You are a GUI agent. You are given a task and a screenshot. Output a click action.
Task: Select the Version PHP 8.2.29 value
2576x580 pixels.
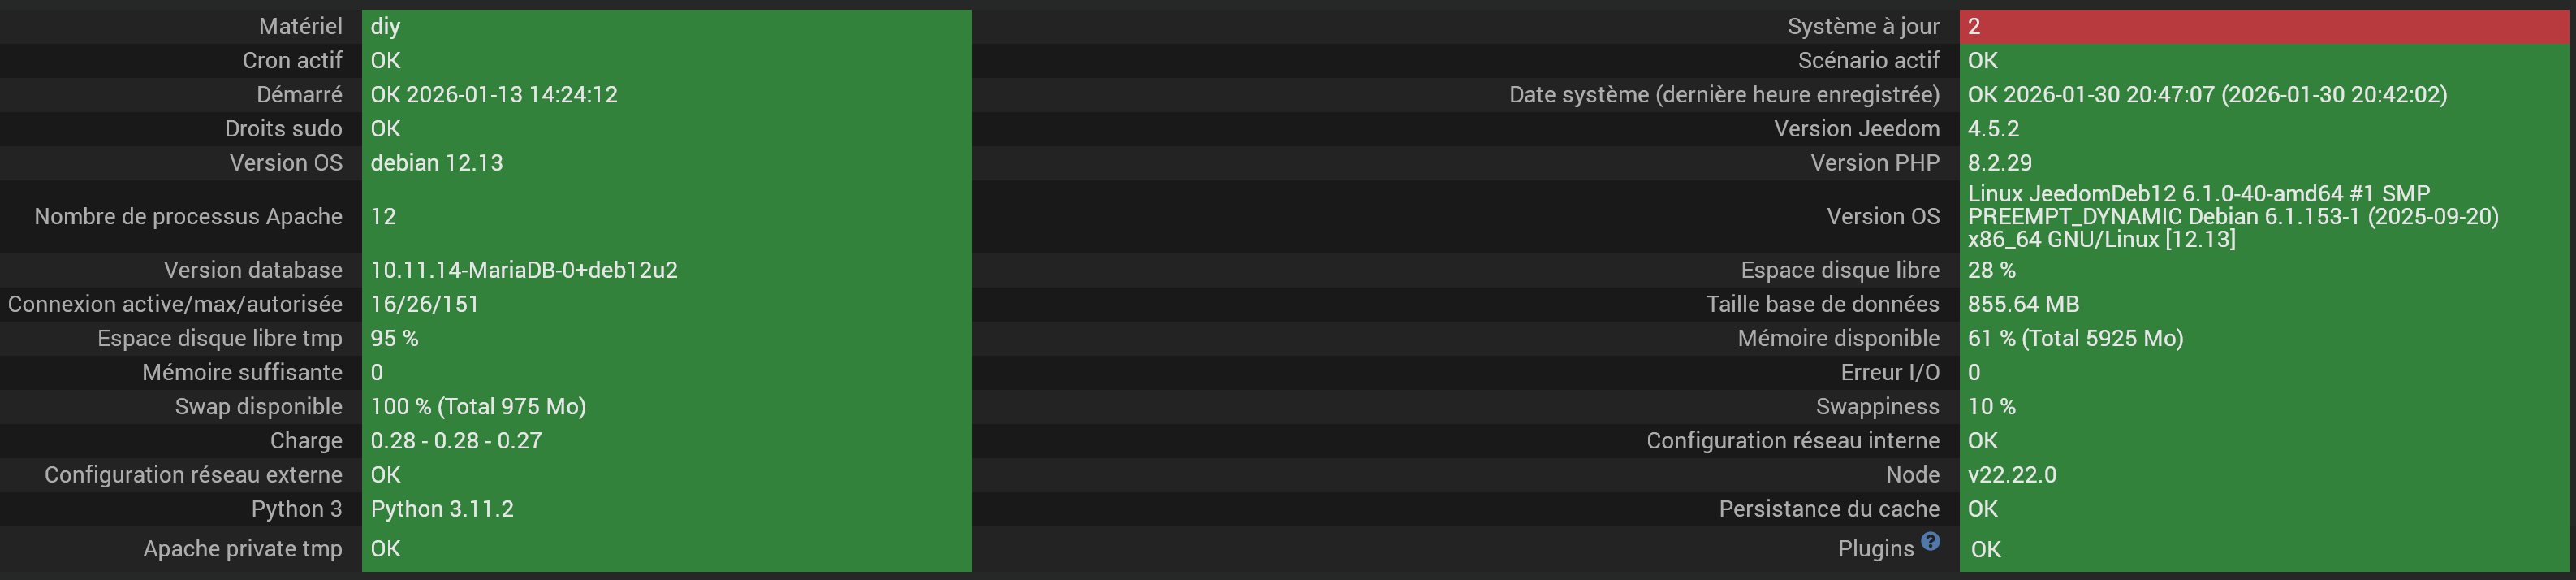click(2000, 163)
